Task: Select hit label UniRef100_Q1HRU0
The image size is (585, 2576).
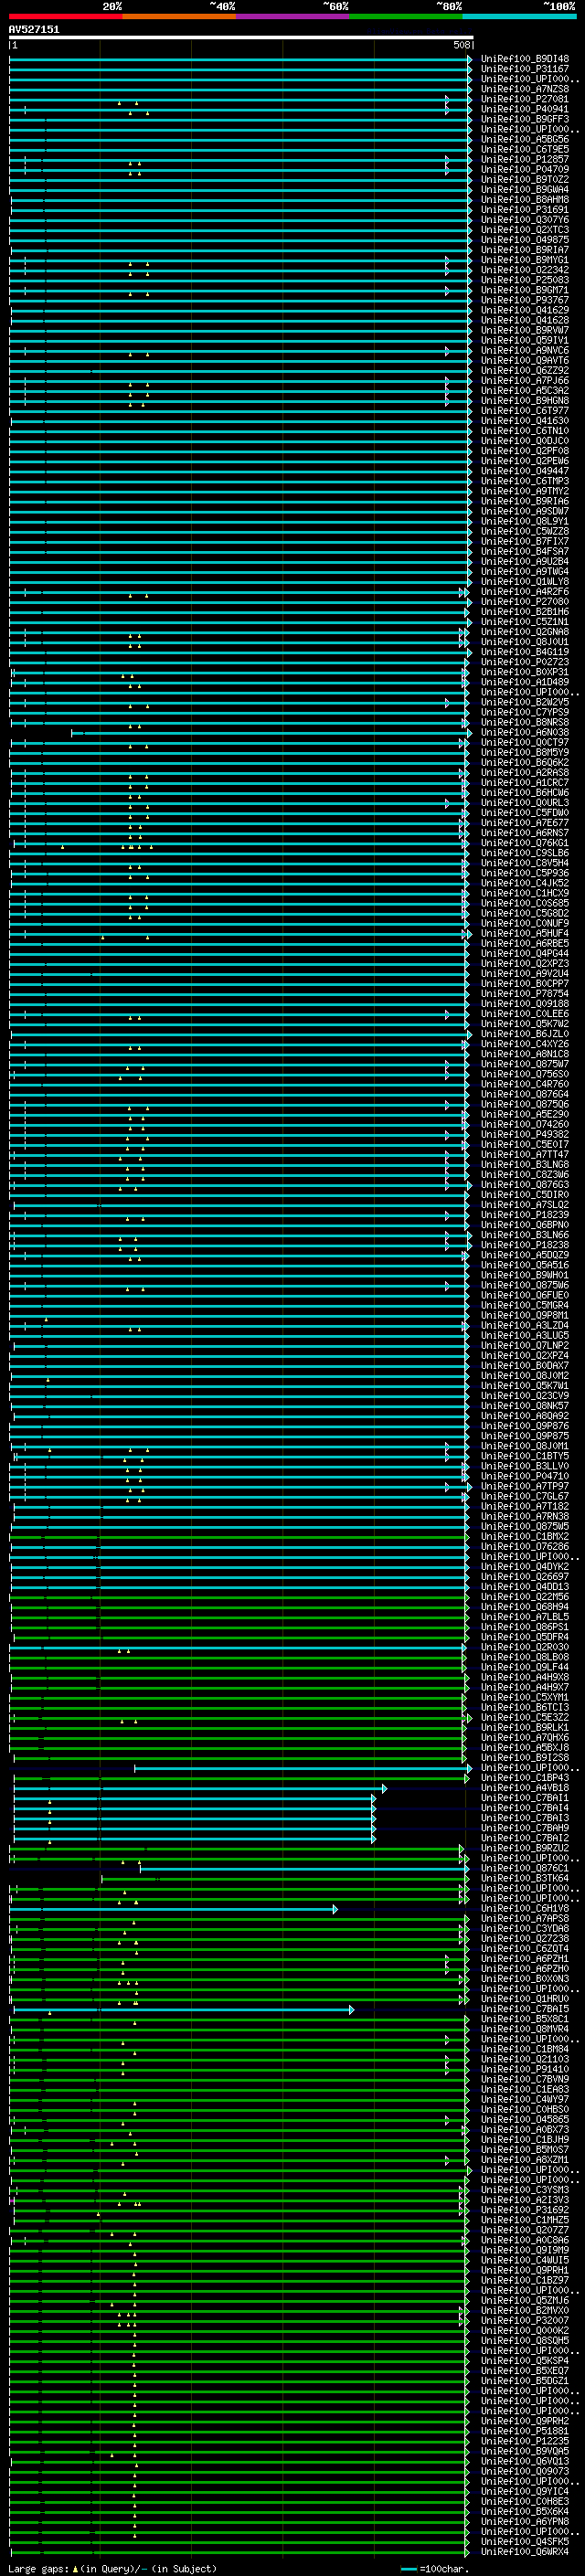Action: point(525,1999)
